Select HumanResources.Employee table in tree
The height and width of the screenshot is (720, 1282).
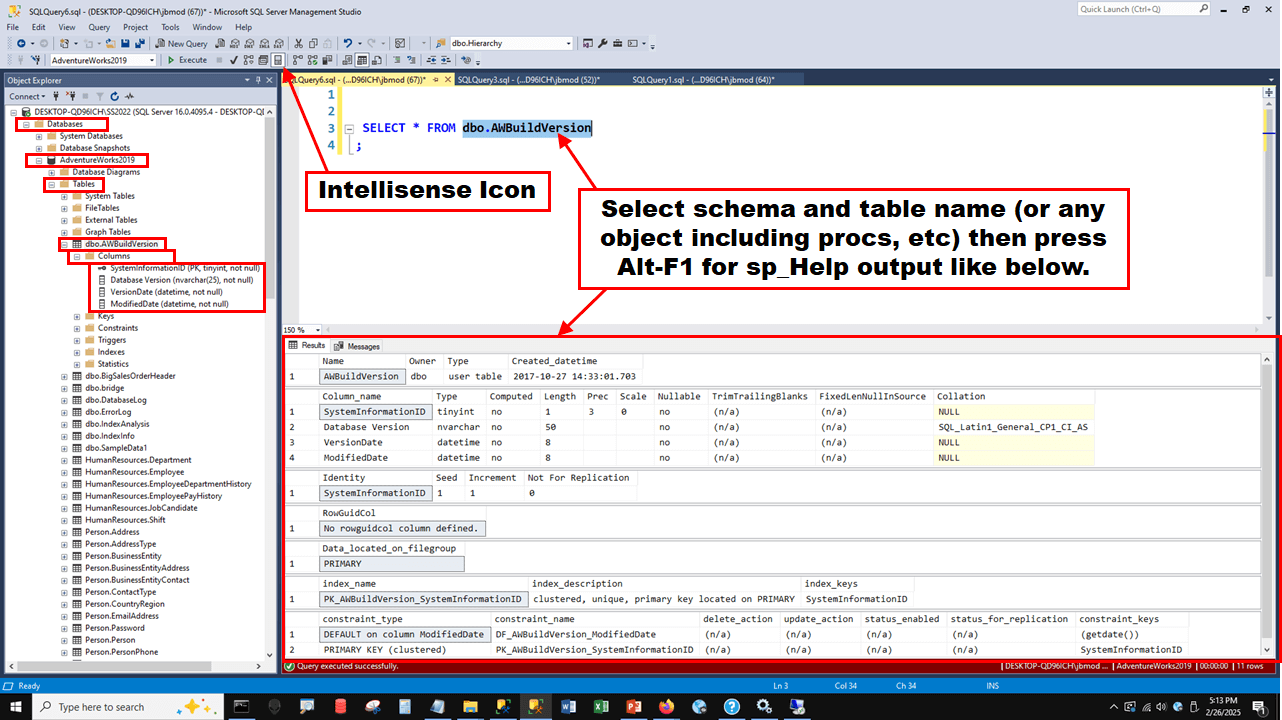pos(134,472)
